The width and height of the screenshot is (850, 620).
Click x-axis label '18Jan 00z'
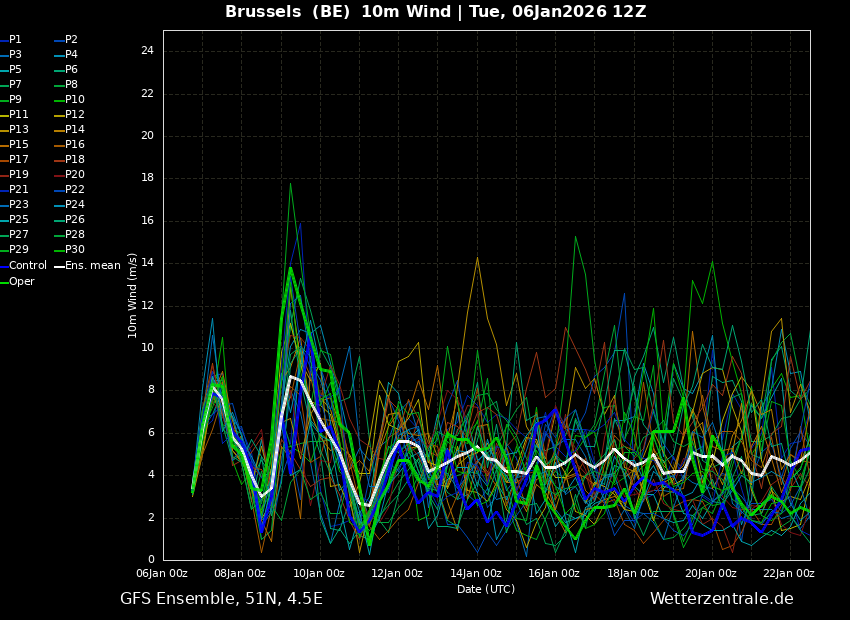click(x=633, y=573)
